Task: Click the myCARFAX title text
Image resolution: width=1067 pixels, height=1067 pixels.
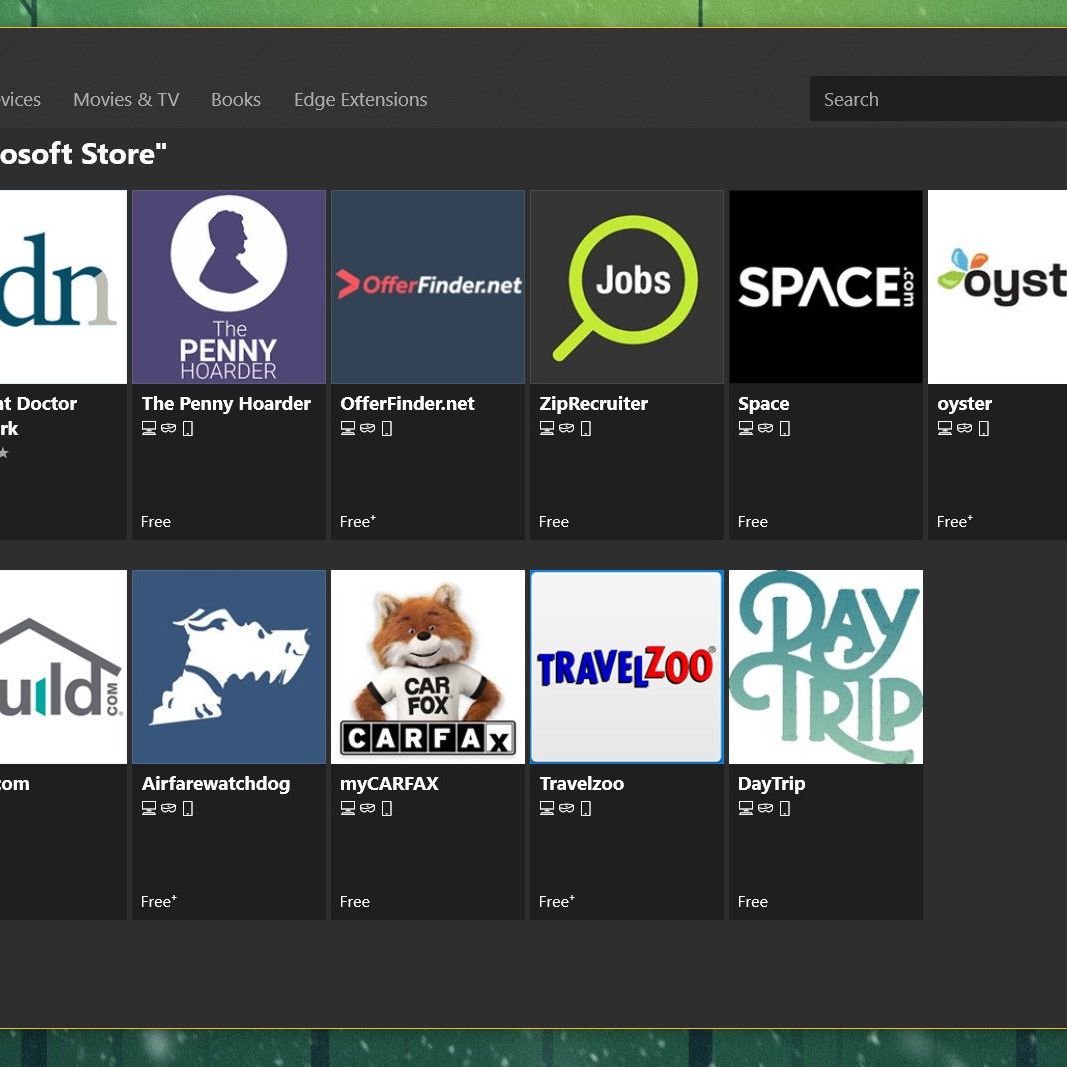Action: pyautogui.click(x=389, y=783)
